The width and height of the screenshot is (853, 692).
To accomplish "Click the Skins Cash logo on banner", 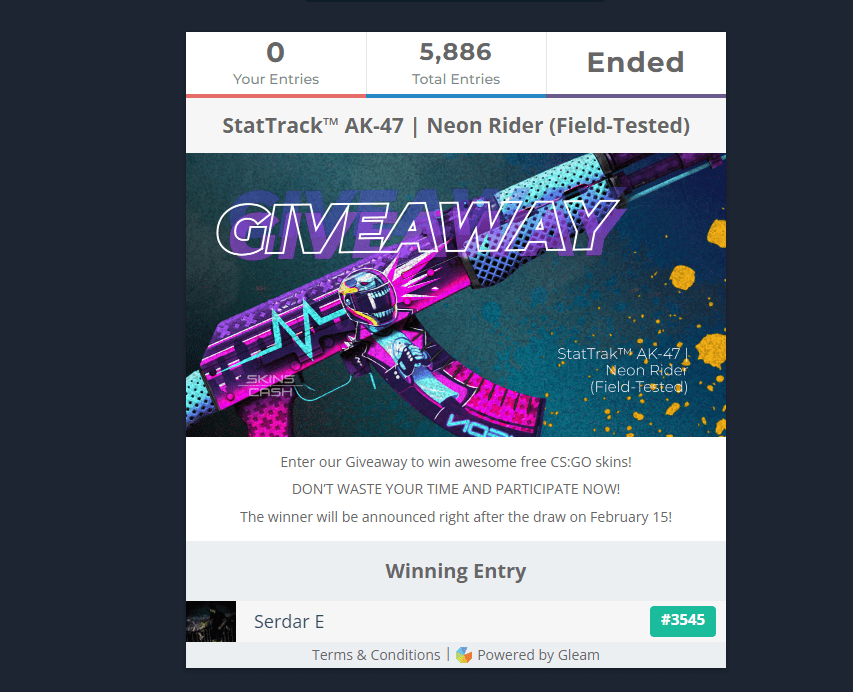I will tap(270, 385).
